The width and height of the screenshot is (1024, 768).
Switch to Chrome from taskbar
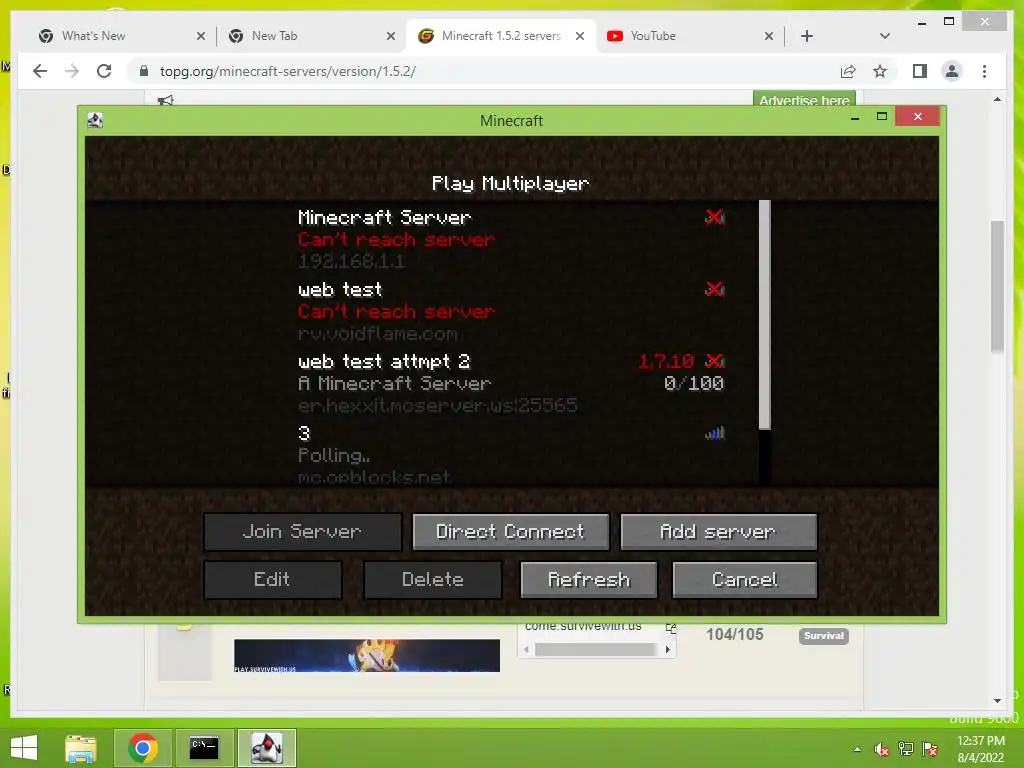[x=142, y=748]
